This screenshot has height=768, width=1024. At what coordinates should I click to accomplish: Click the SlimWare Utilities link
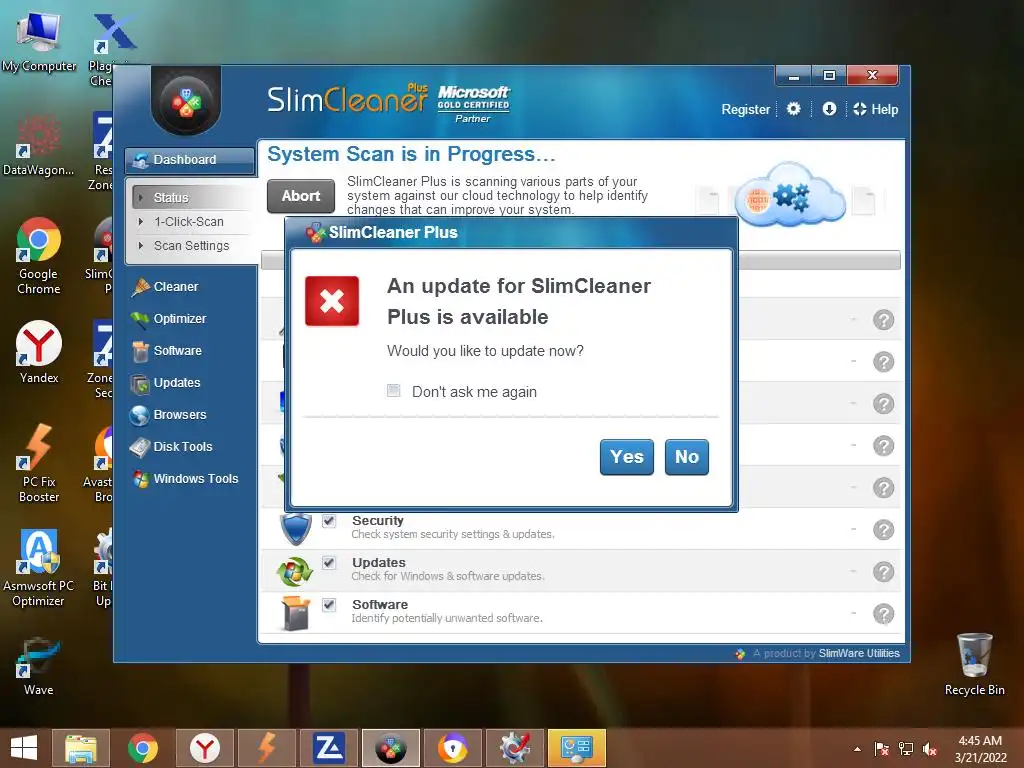[859, 653]
